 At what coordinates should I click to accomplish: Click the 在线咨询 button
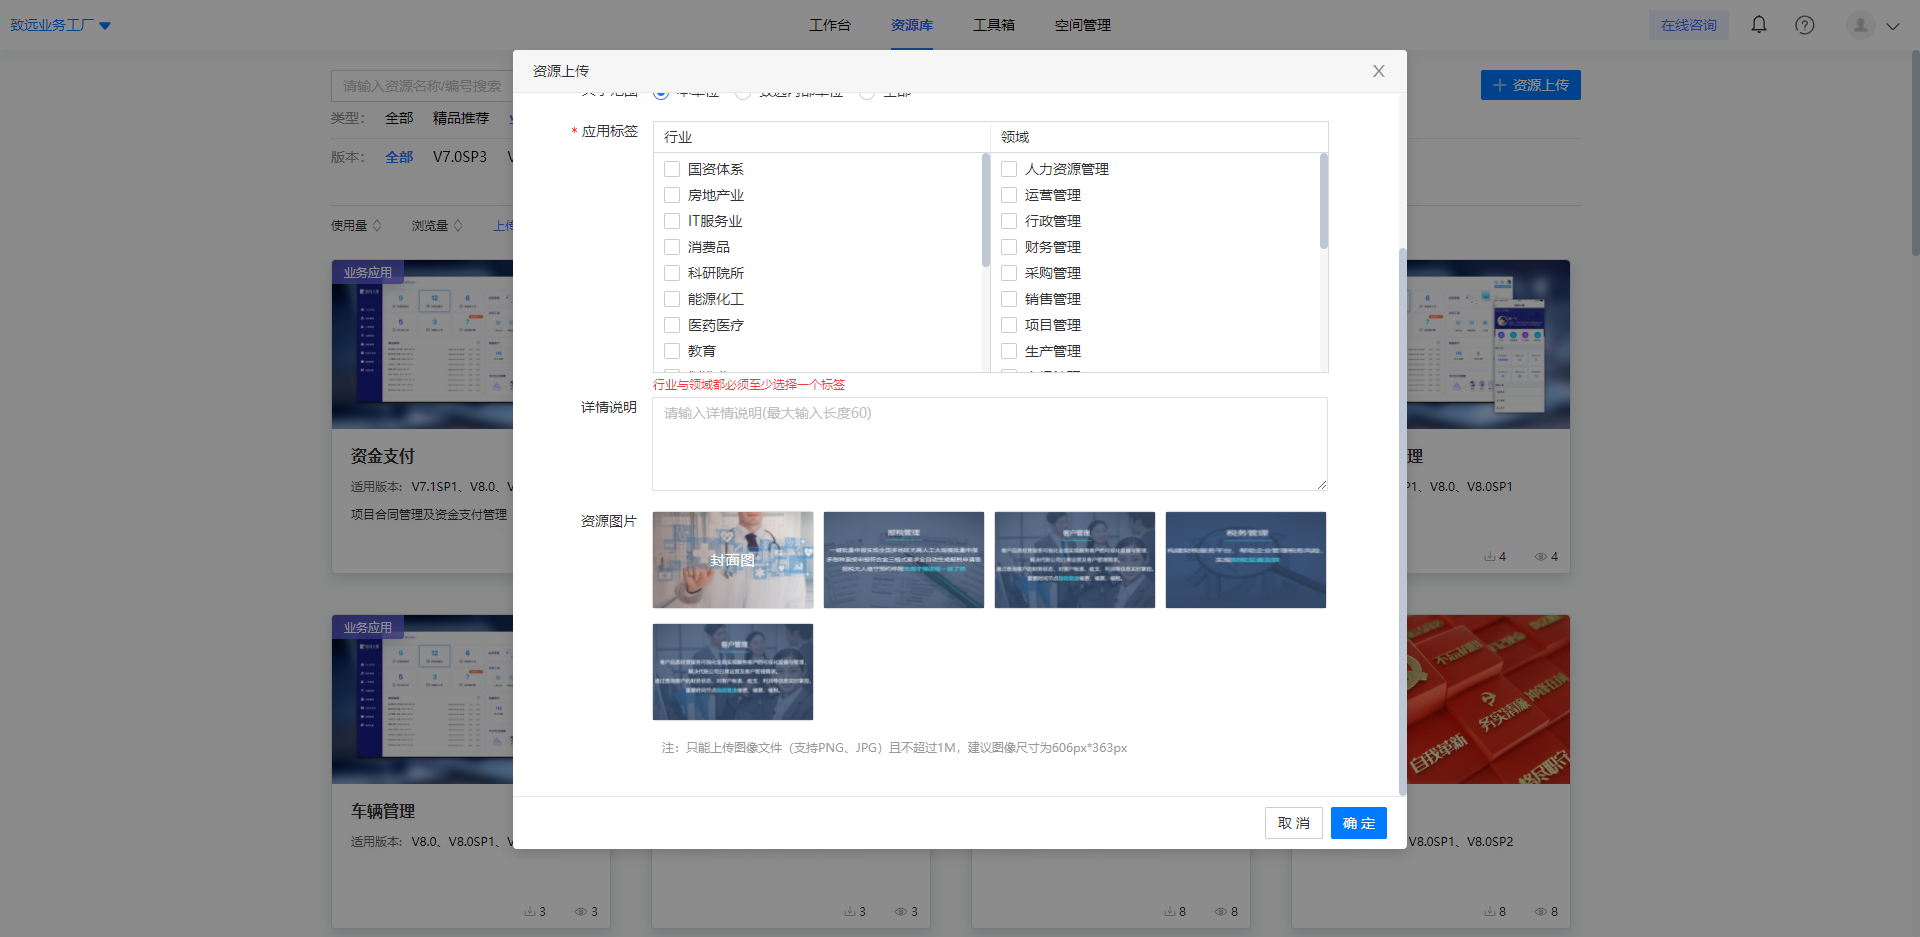[1688, 25]
